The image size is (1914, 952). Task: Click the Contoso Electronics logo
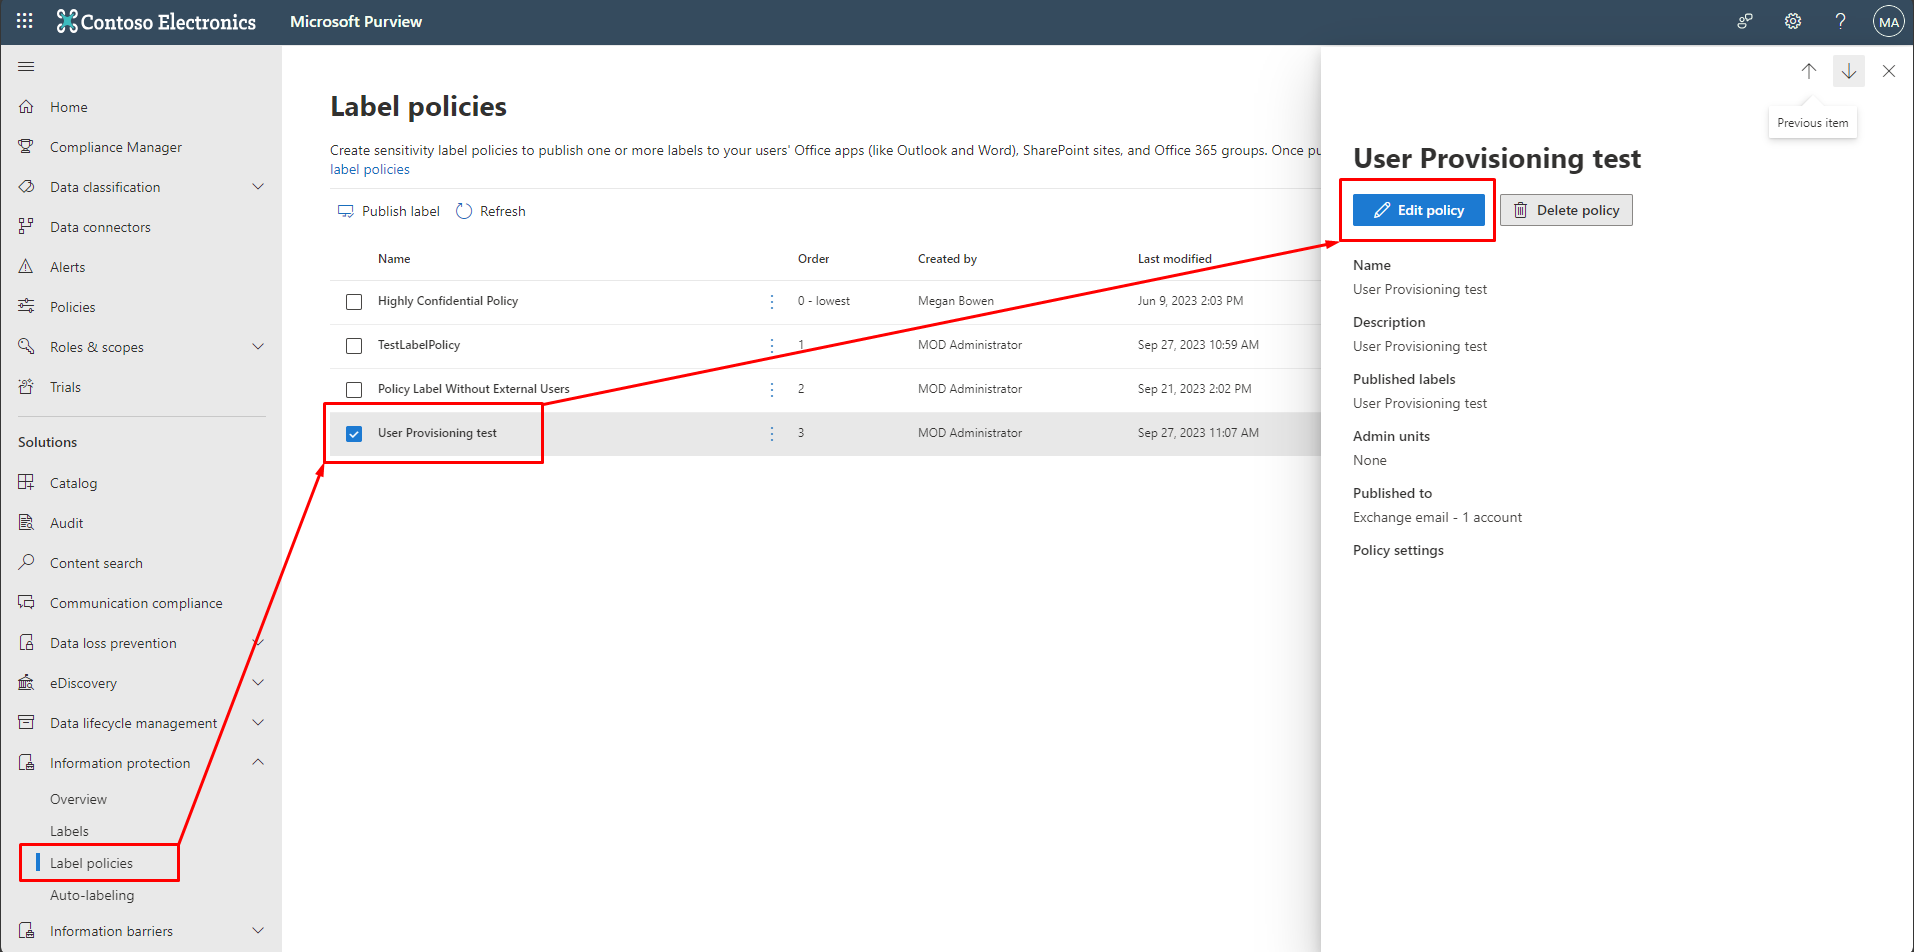point(156,21)
